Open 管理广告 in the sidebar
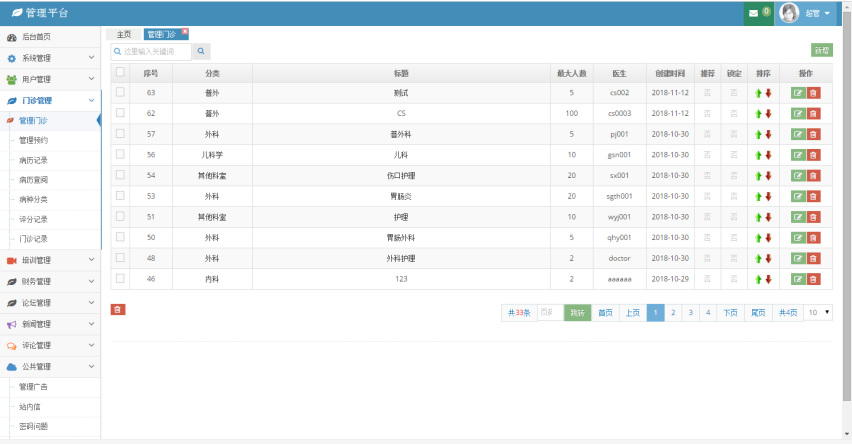Viewport: 852px width, 445px height. (x=34, y=387)
